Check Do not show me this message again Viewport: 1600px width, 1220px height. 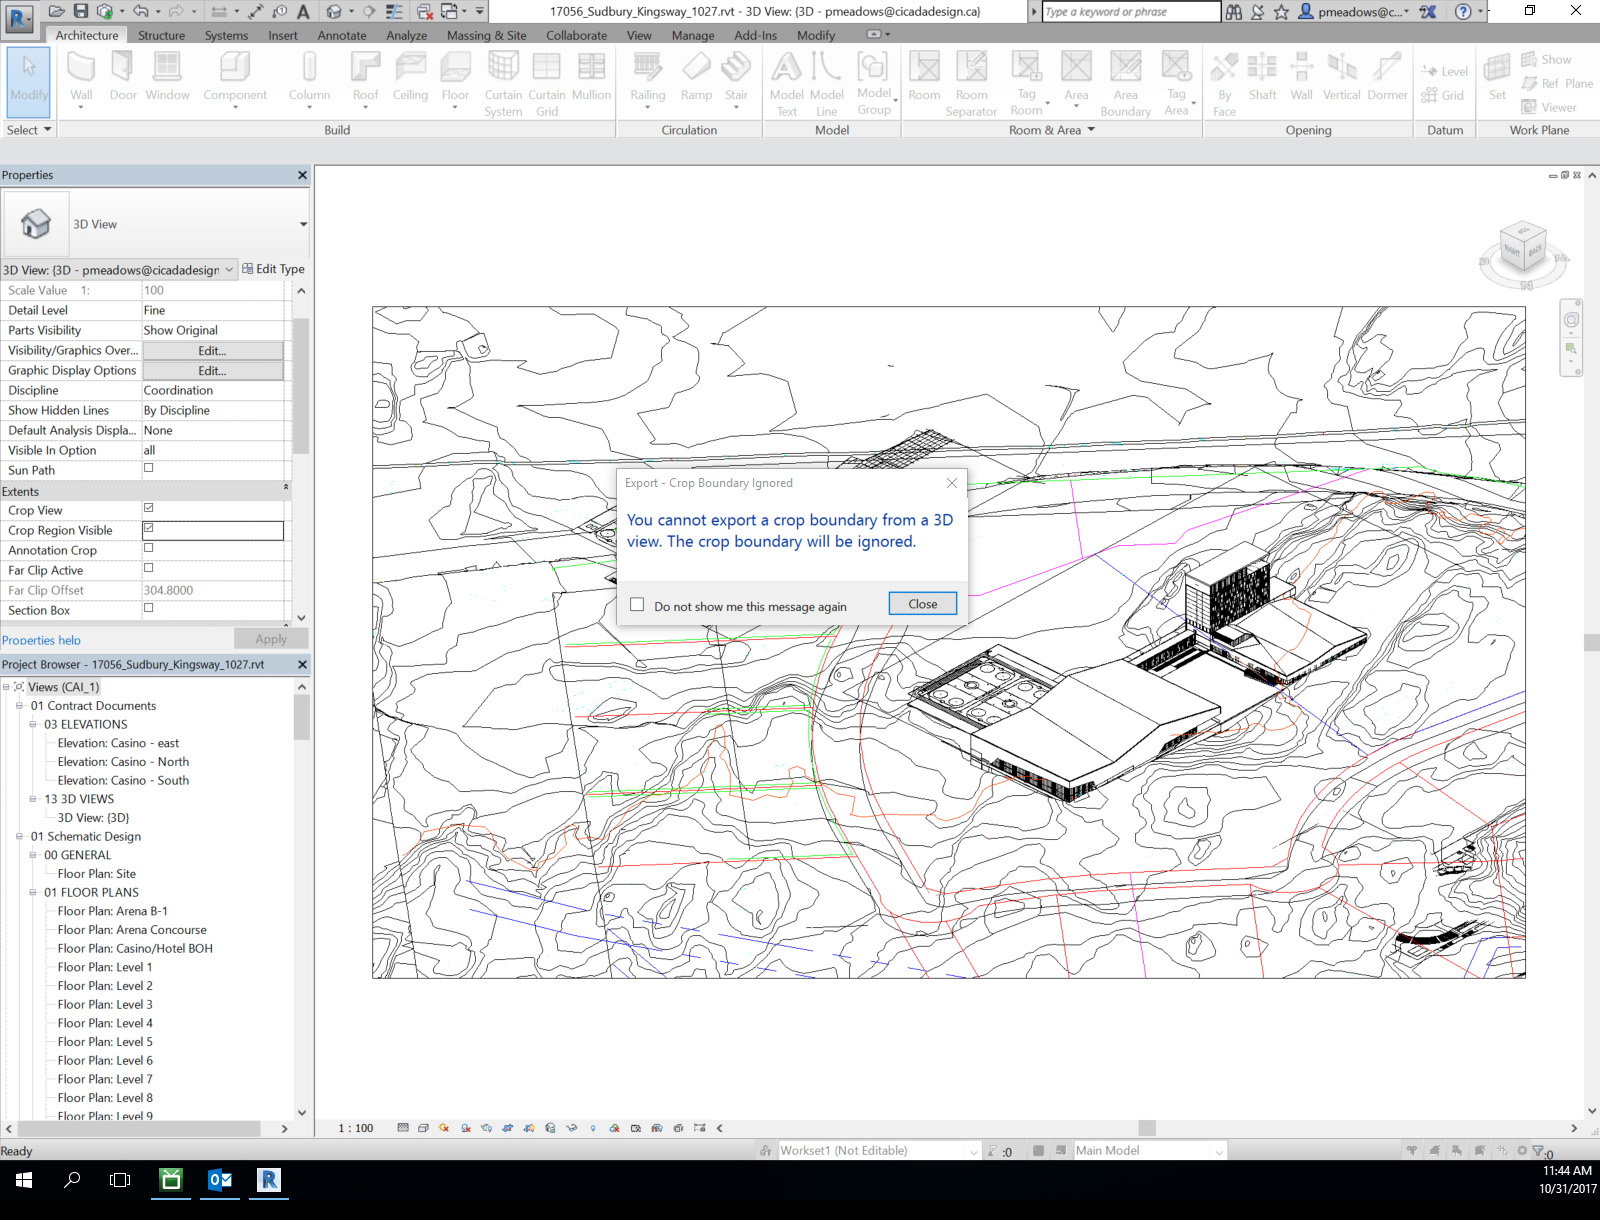pyautogui.click(x=637, y=604)
